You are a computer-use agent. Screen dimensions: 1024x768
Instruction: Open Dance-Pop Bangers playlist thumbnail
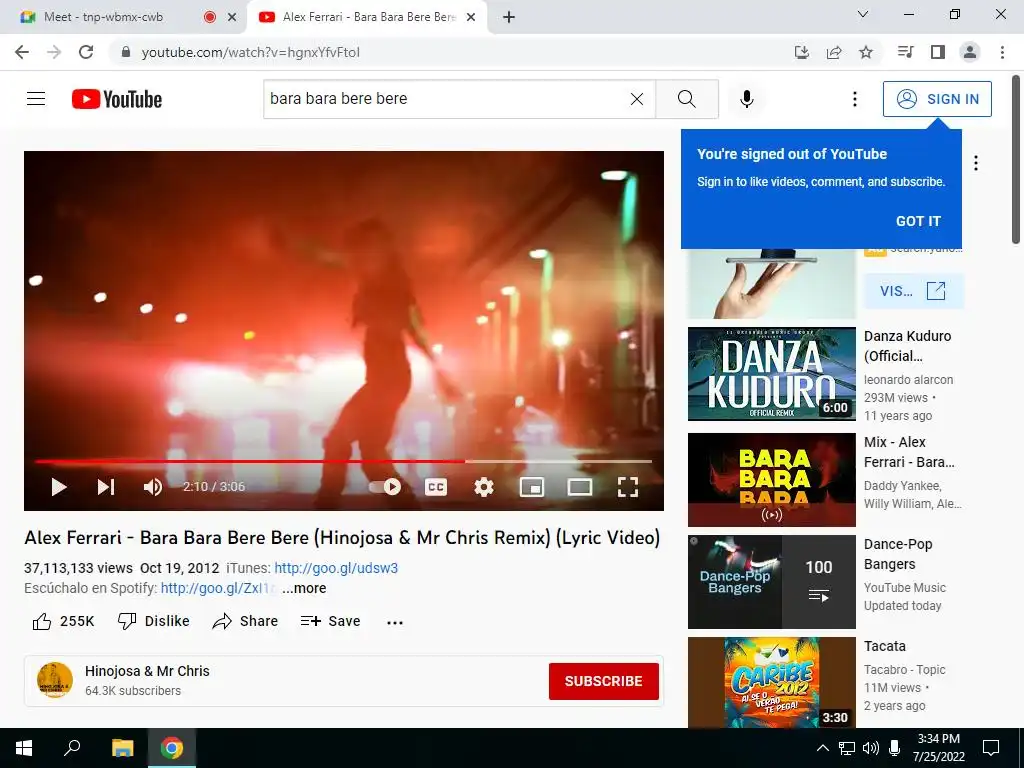(771, 581)
